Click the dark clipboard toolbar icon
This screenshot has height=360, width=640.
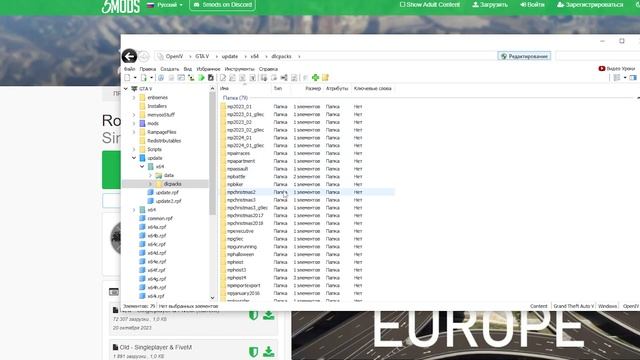pos(211,78)
